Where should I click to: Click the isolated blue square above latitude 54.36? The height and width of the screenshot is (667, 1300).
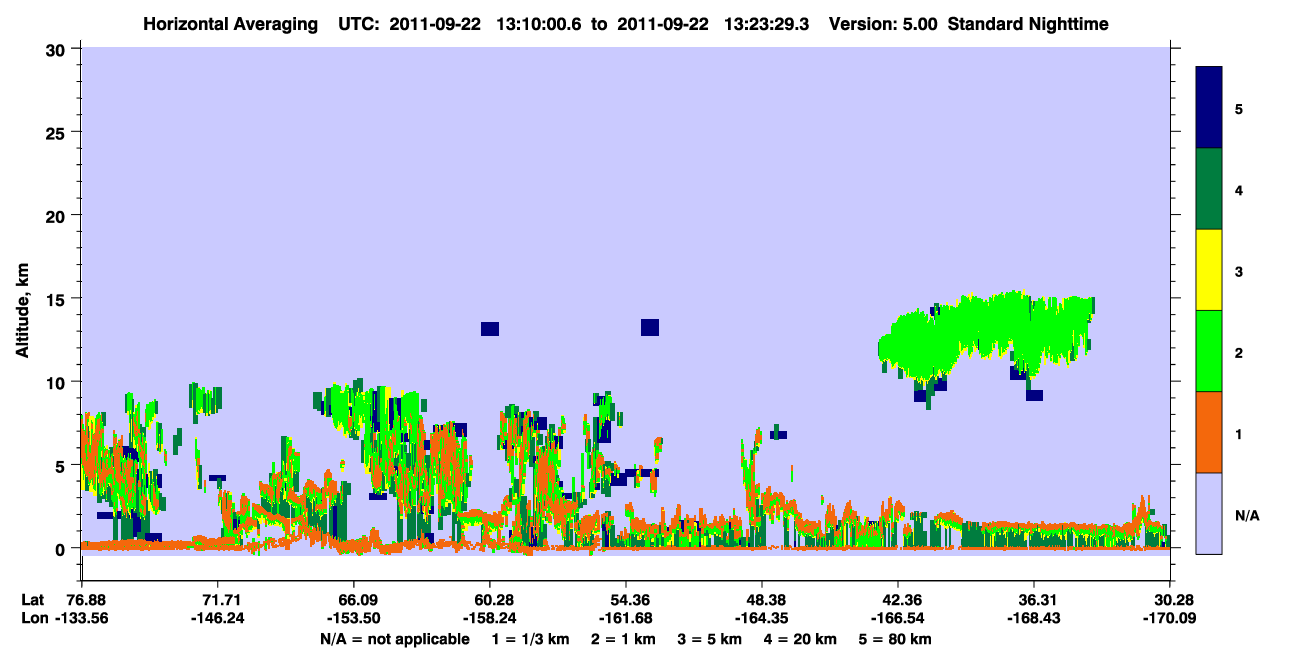(650, 327)
